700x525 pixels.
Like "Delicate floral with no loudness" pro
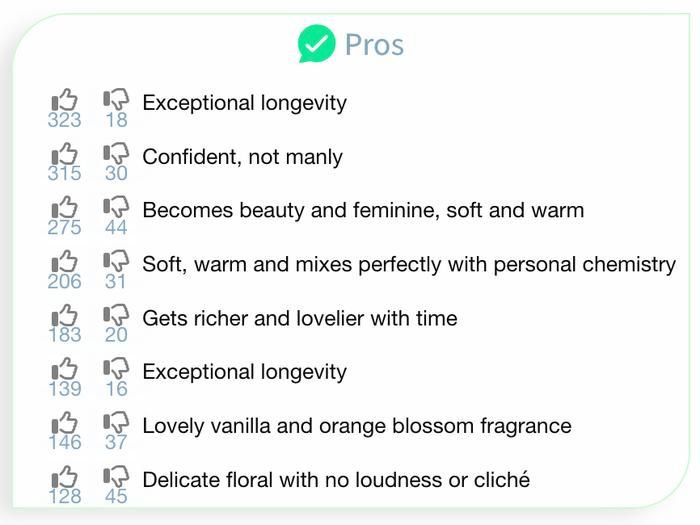65,477
